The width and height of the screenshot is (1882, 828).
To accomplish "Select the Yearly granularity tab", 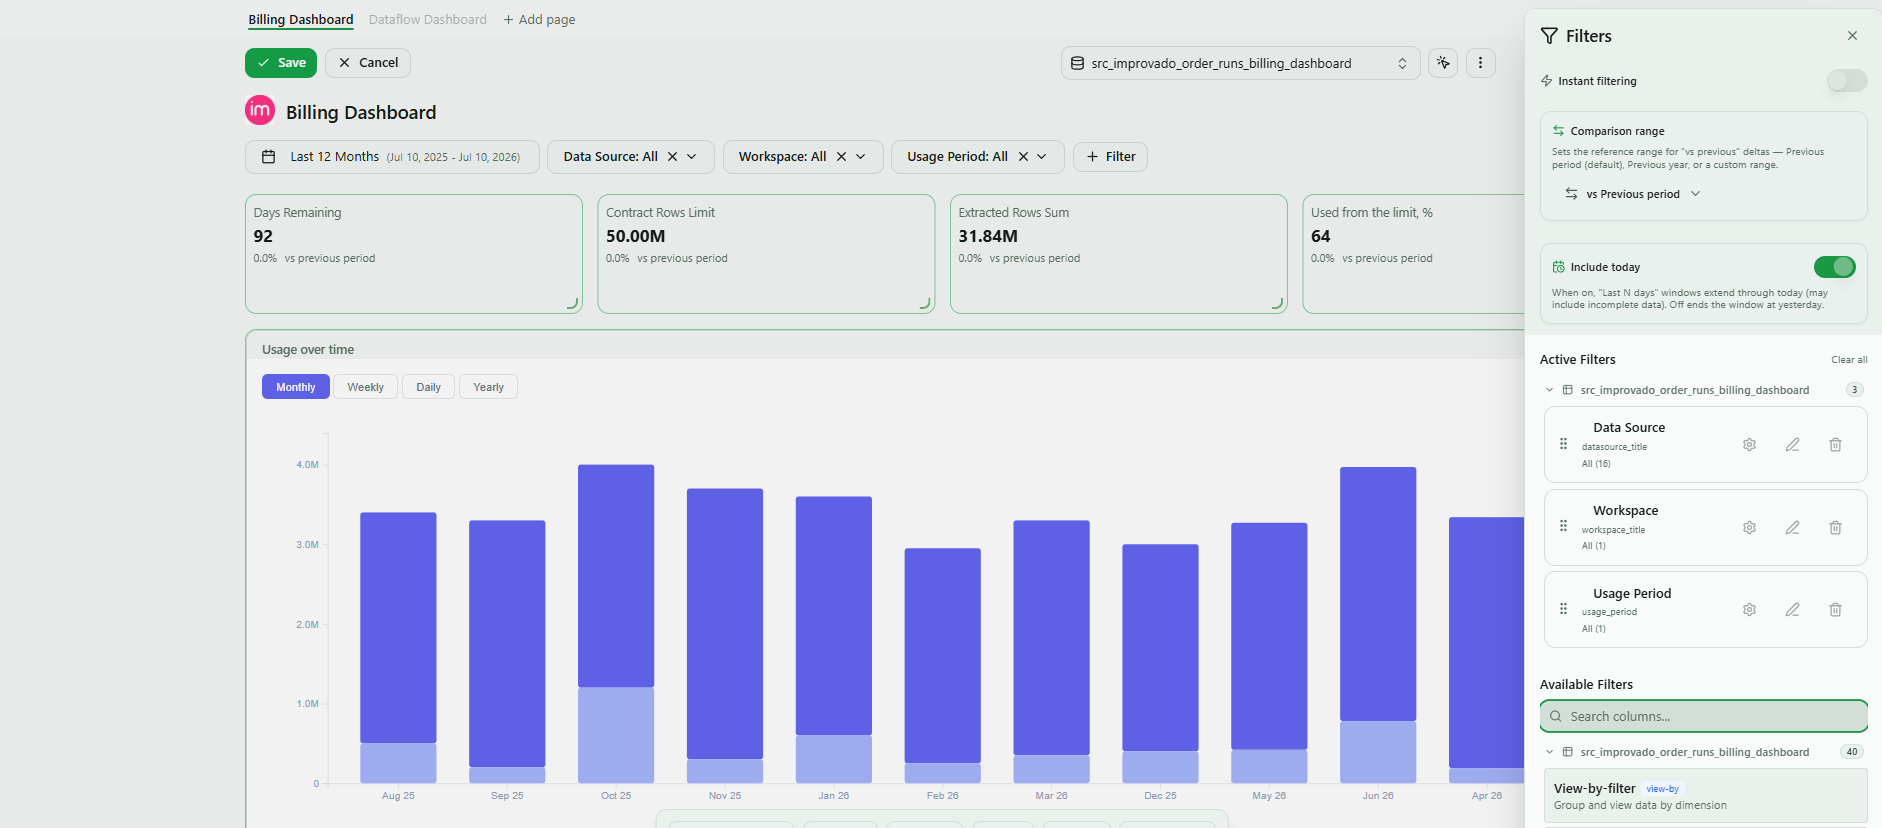I will click(x=488, y=387).
